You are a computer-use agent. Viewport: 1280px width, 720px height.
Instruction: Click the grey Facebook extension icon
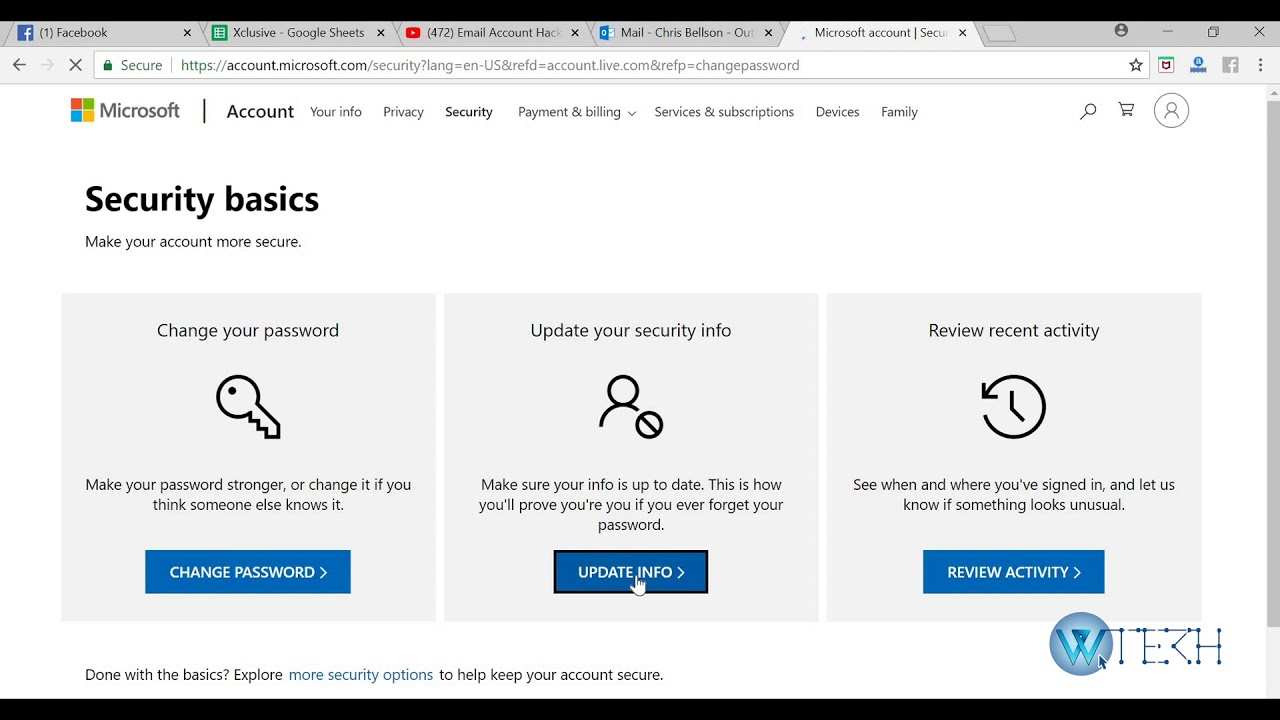pyautogui.click(x=1230, y=65)
